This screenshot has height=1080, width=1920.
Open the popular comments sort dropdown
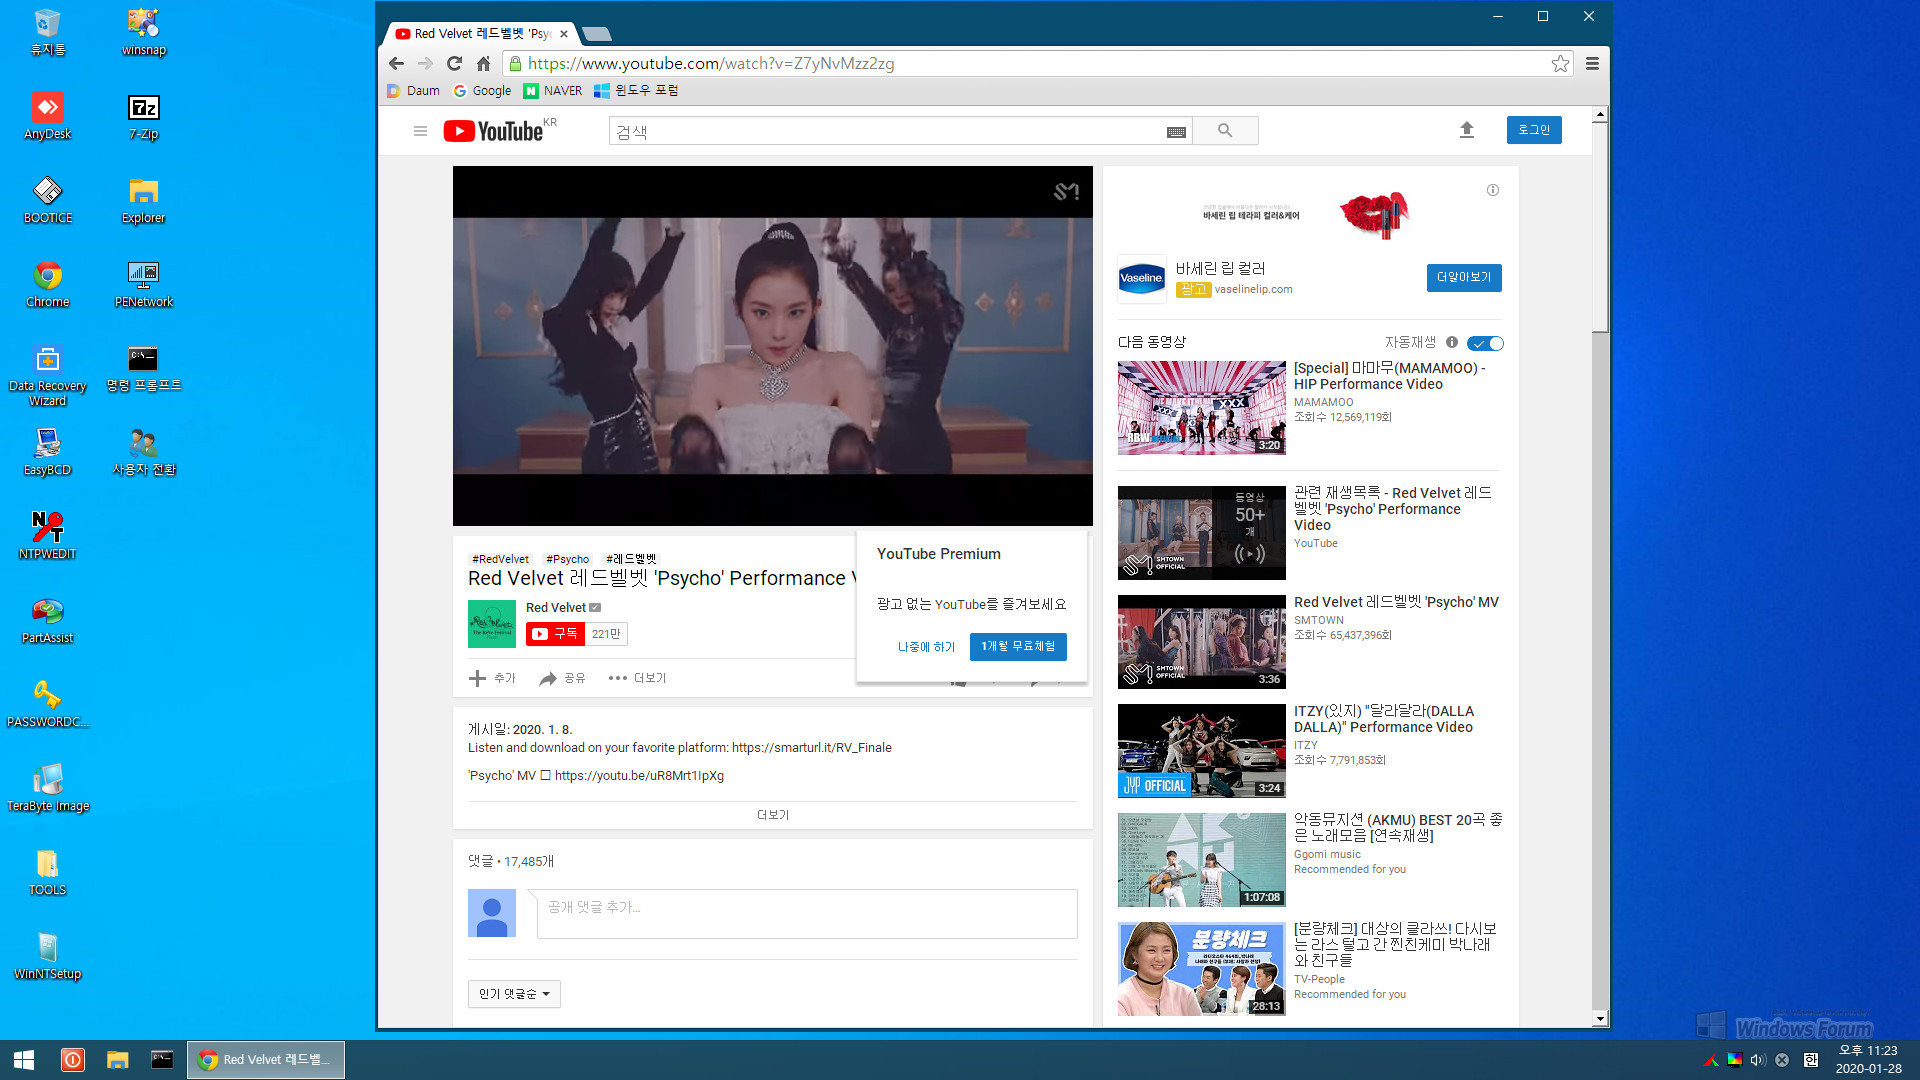point(514,994)
